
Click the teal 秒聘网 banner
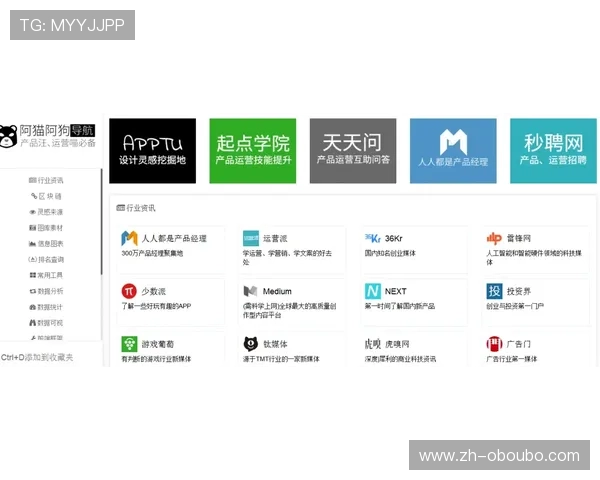tap(553, 151)
